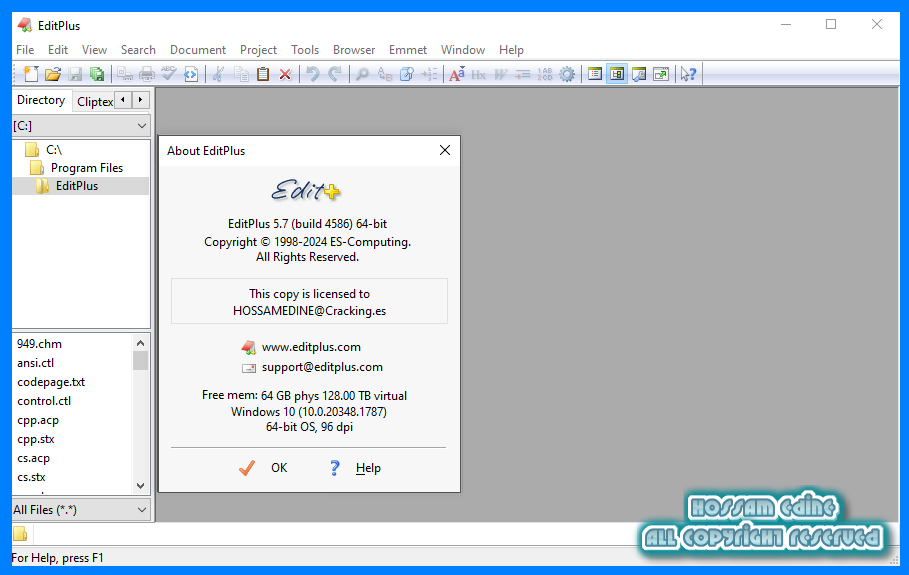Click the context help arrow-question icon
This screenshot has width=909, height=575.
coord(688,74)
